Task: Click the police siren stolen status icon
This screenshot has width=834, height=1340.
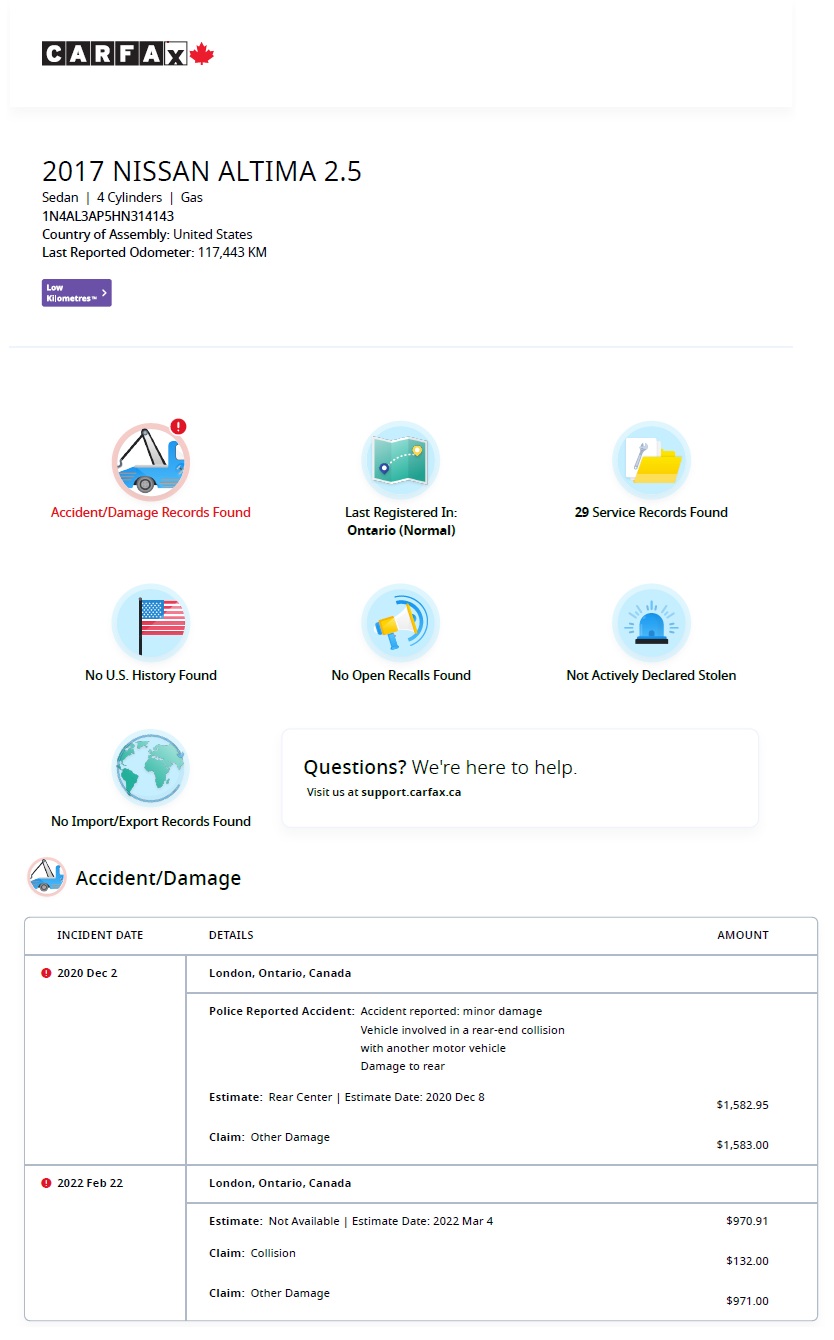Action: [x=651, y=624]
